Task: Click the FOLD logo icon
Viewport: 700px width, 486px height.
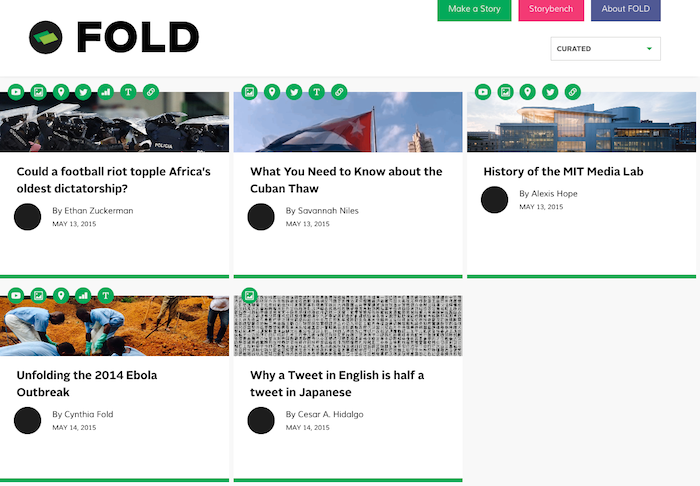Action: pyautogui.click(x=46, y=37)
